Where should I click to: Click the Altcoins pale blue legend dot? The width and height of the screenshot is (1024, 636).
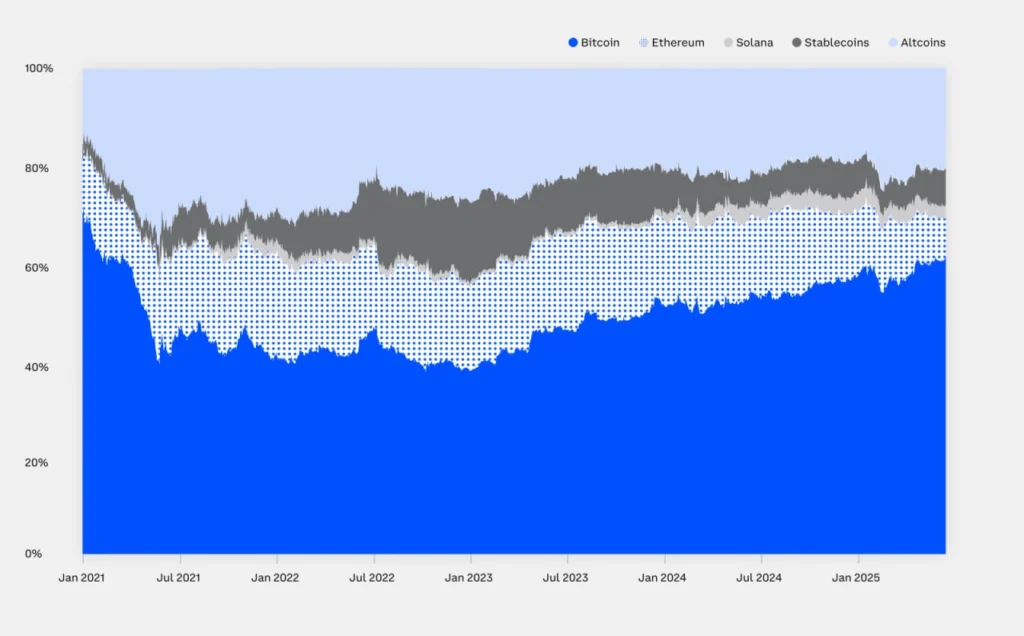[893, 43]
